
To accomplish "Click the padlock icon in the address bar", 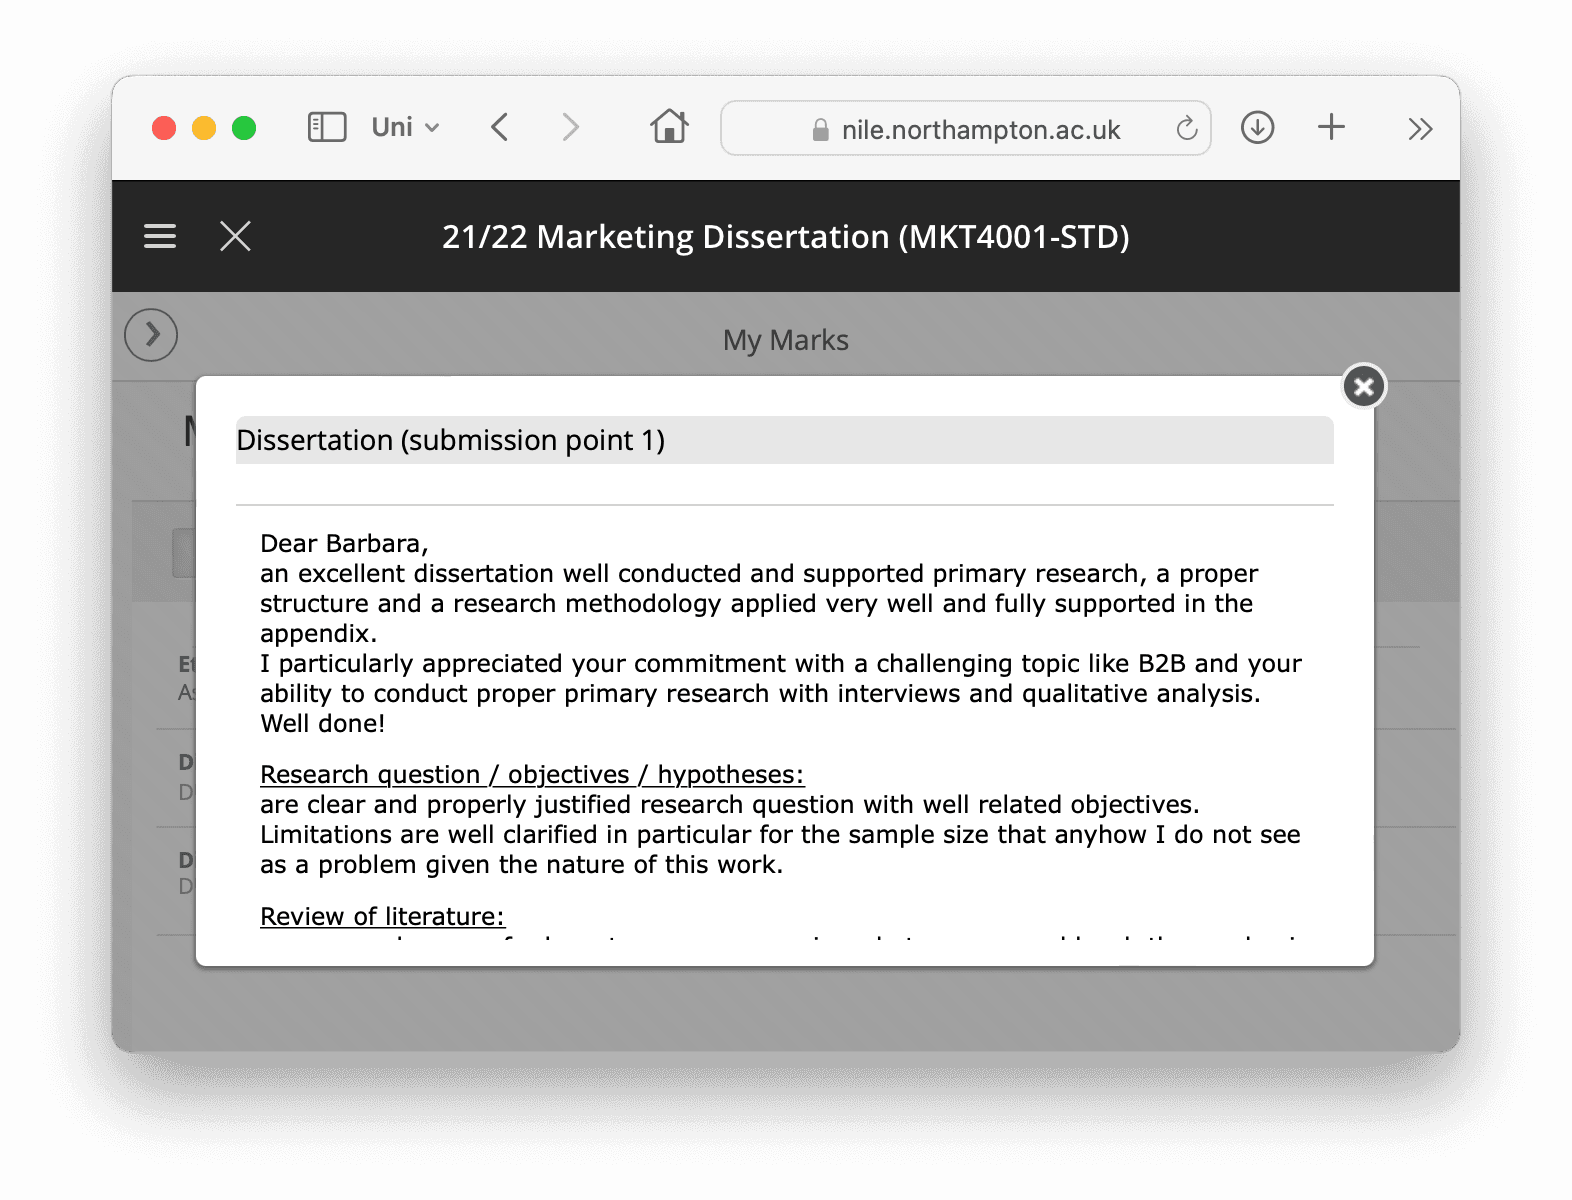I will 820,130.
